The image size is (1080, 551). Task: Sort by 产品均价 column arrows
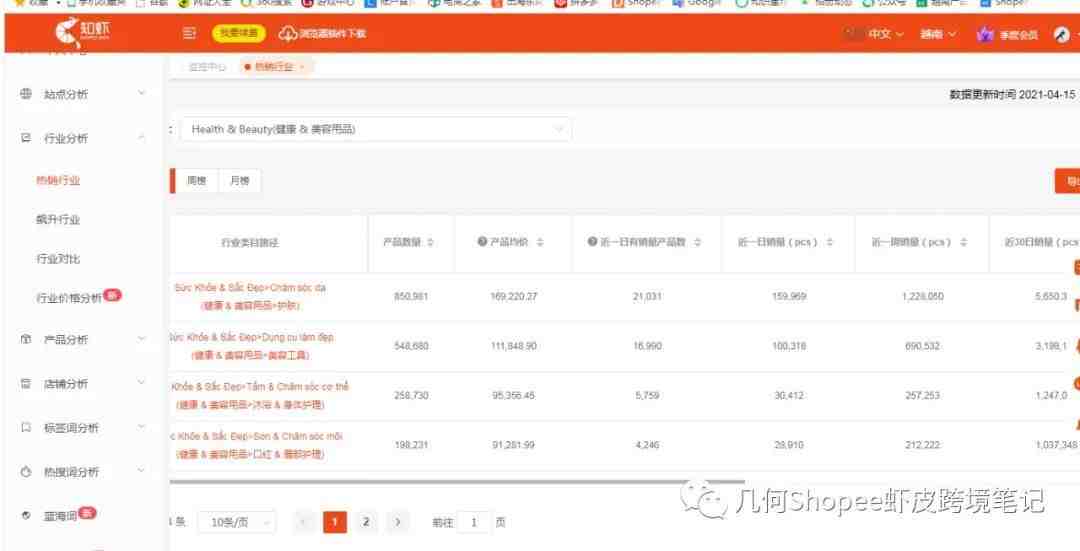coord(540,242)
